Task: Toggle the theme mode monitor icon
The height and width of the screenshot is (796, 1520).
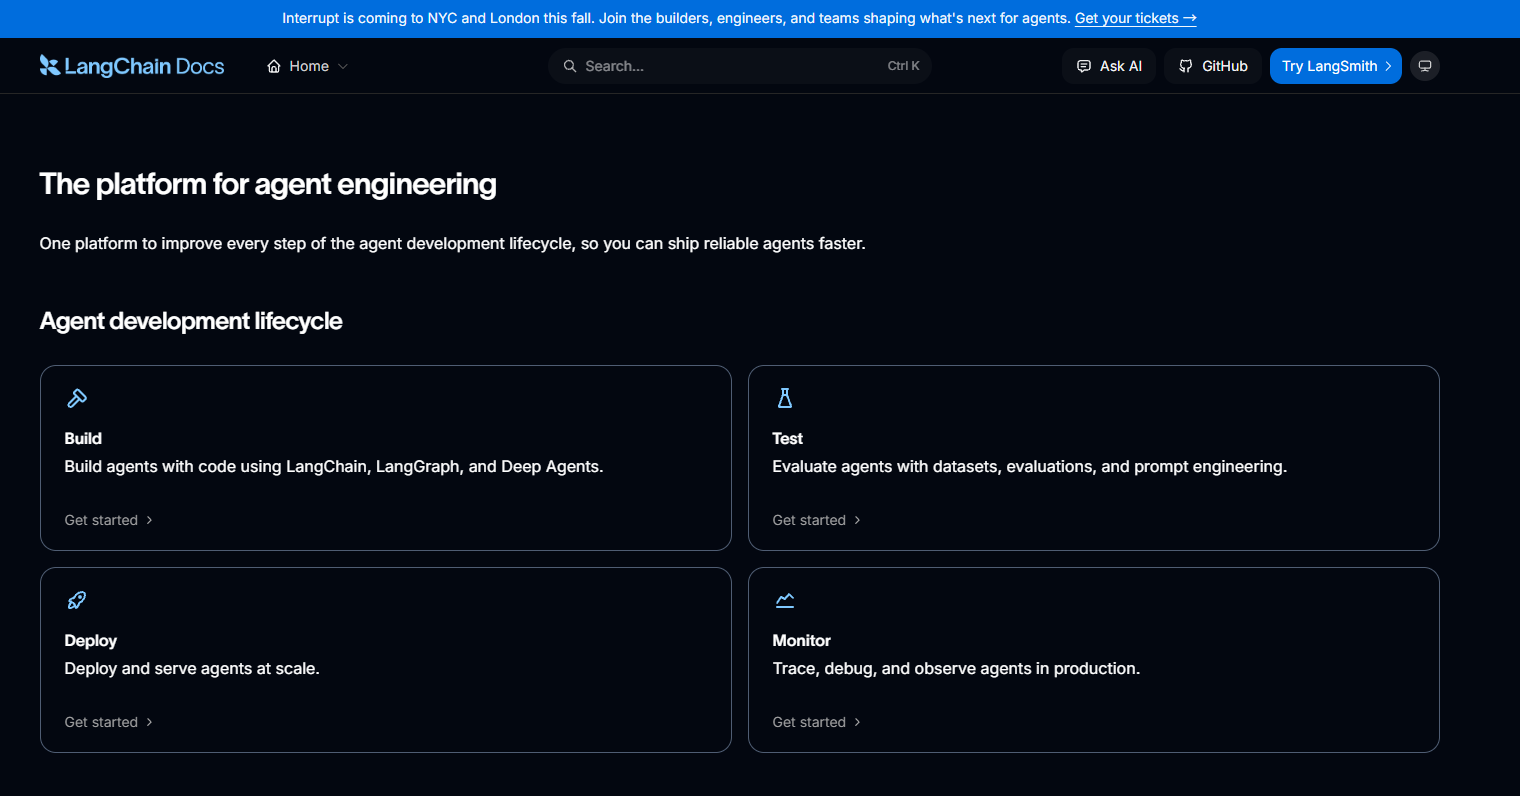Action: click(x=1425, y=66)
